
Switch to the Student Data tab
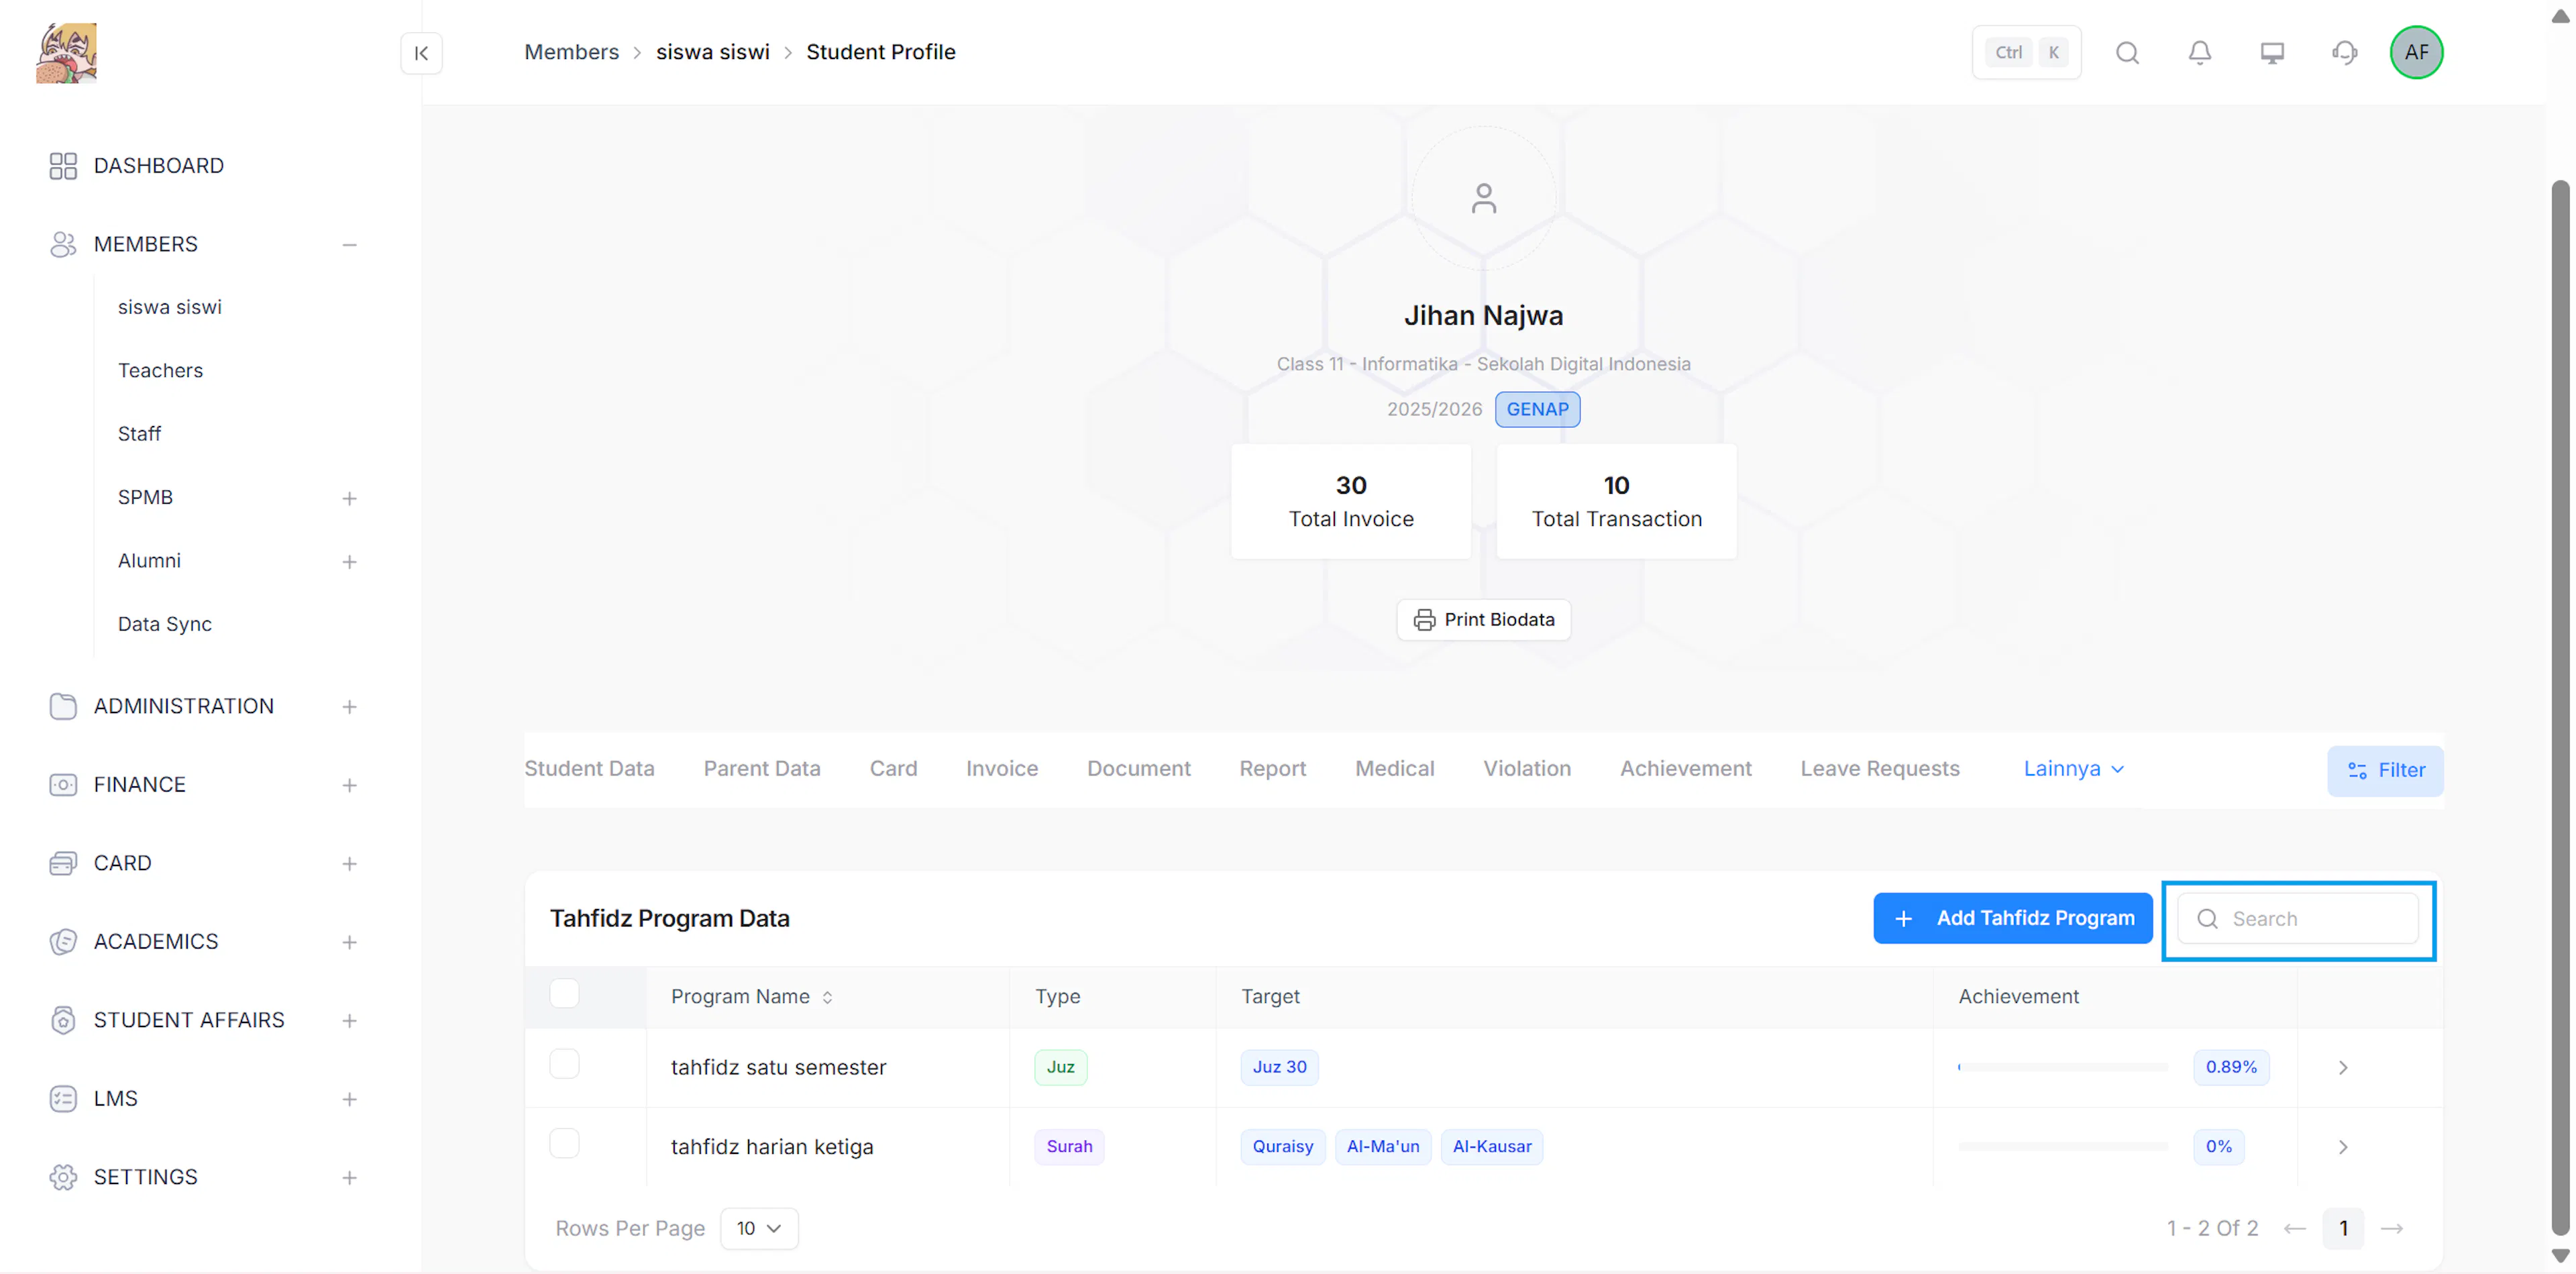click(x=589, y=769)
